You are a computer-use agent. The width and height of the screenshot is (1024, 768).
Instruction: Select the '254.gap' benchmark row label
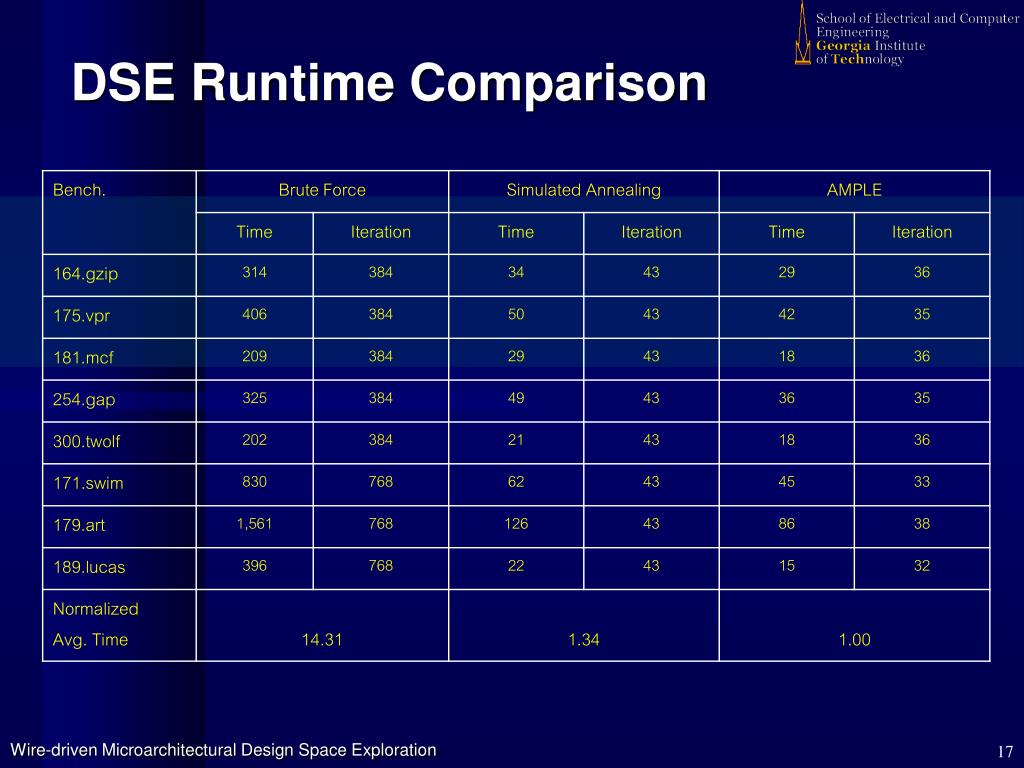(x=84, y=399)
